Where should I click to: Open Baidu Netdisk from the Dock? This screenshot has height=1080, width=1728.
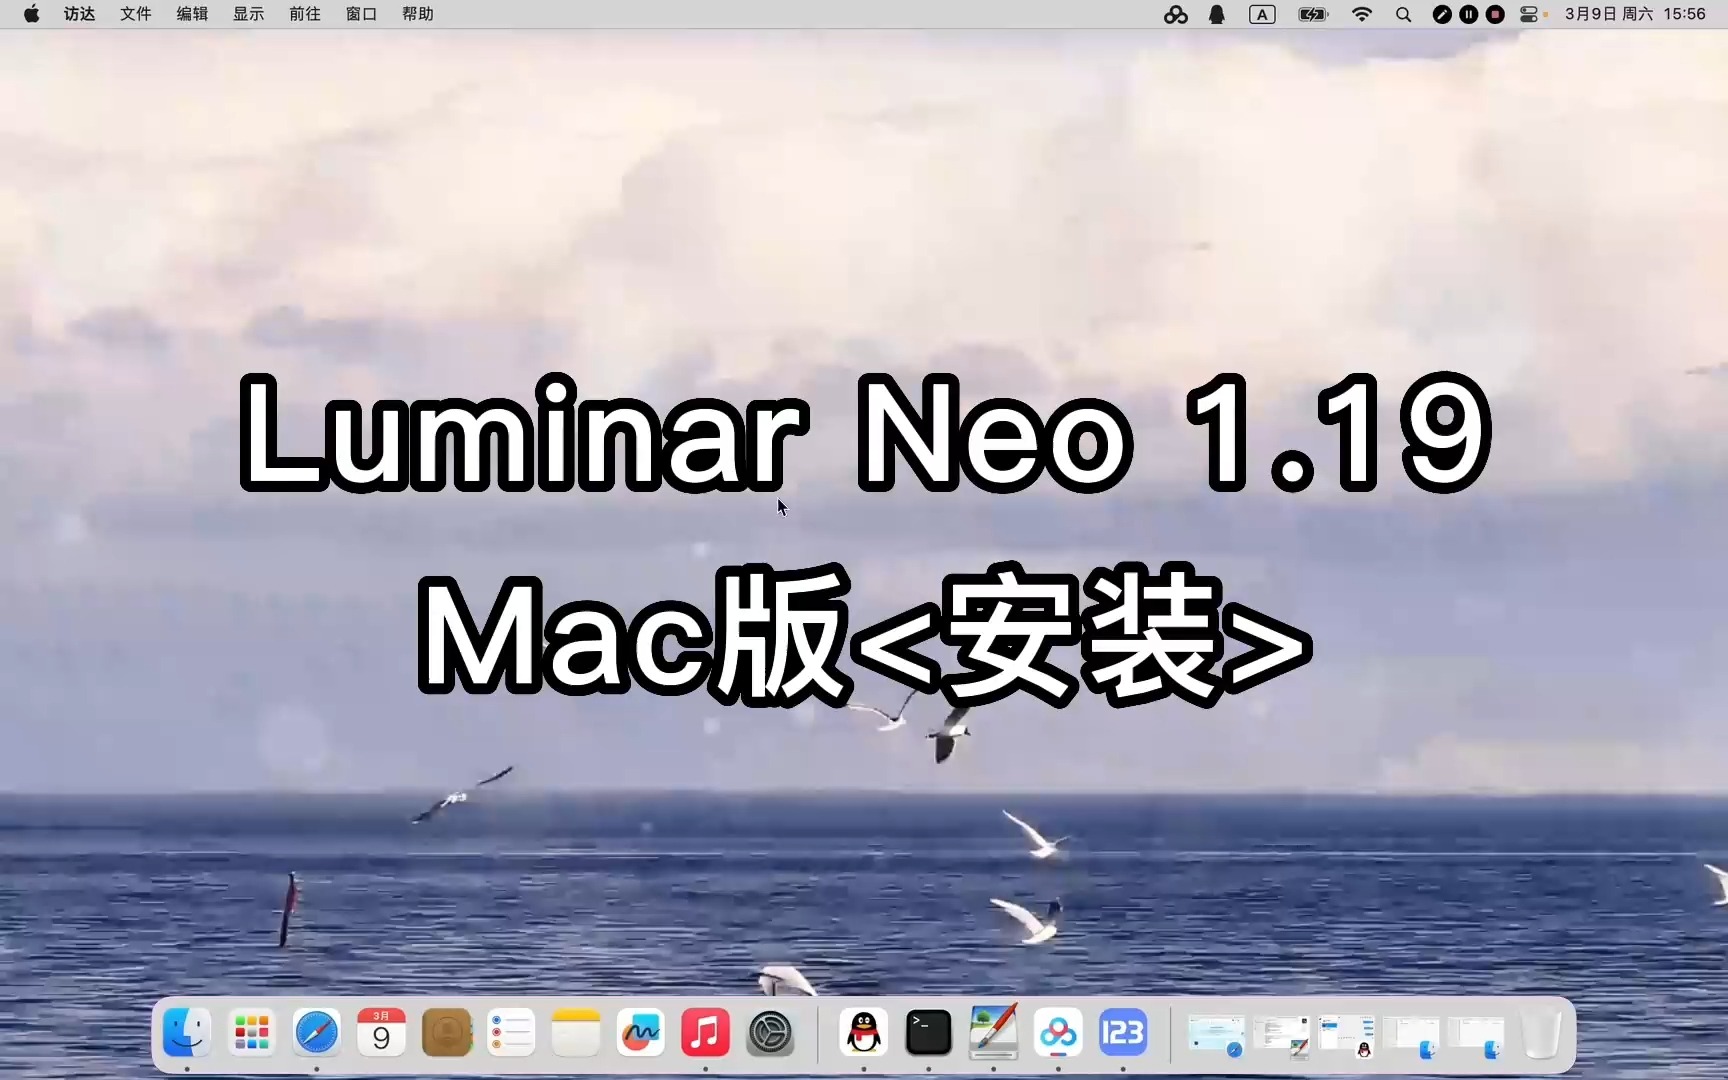[x=1057, y=1033]
